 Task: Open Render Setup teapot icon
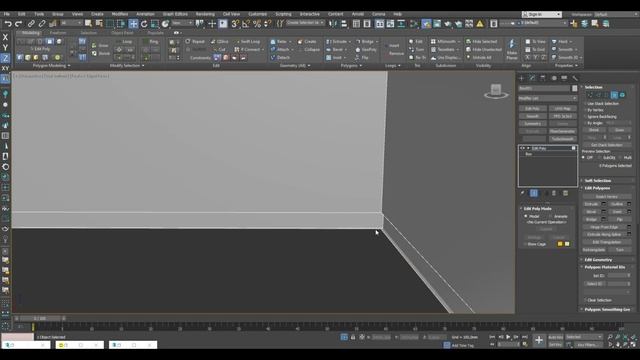(426, 24)
